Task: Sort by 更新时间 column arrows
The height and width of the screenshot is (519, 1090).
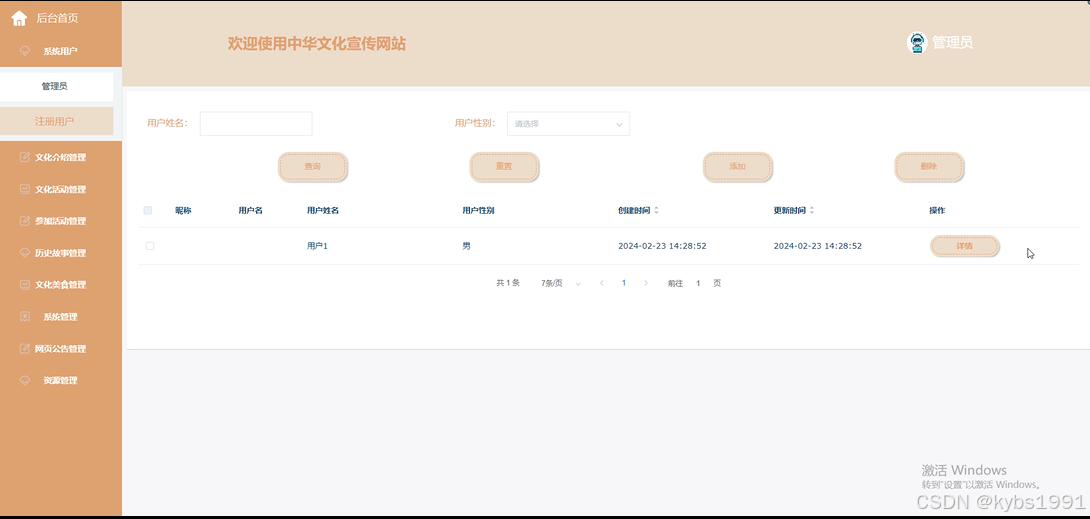Action: point(811,210)
